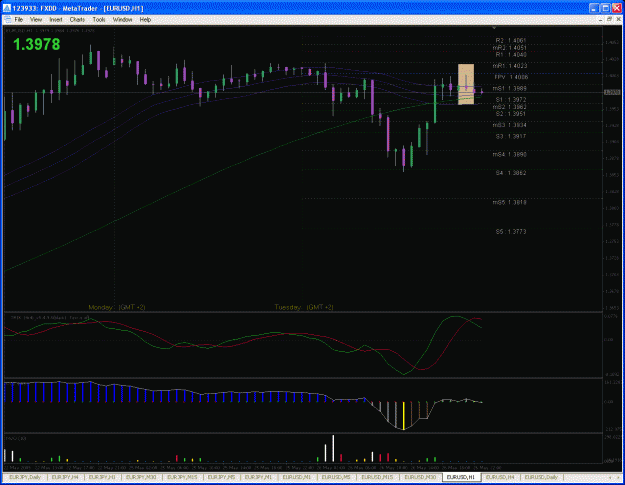Select the active EURUSD,H1 chart tab

[x=461, y=477]
